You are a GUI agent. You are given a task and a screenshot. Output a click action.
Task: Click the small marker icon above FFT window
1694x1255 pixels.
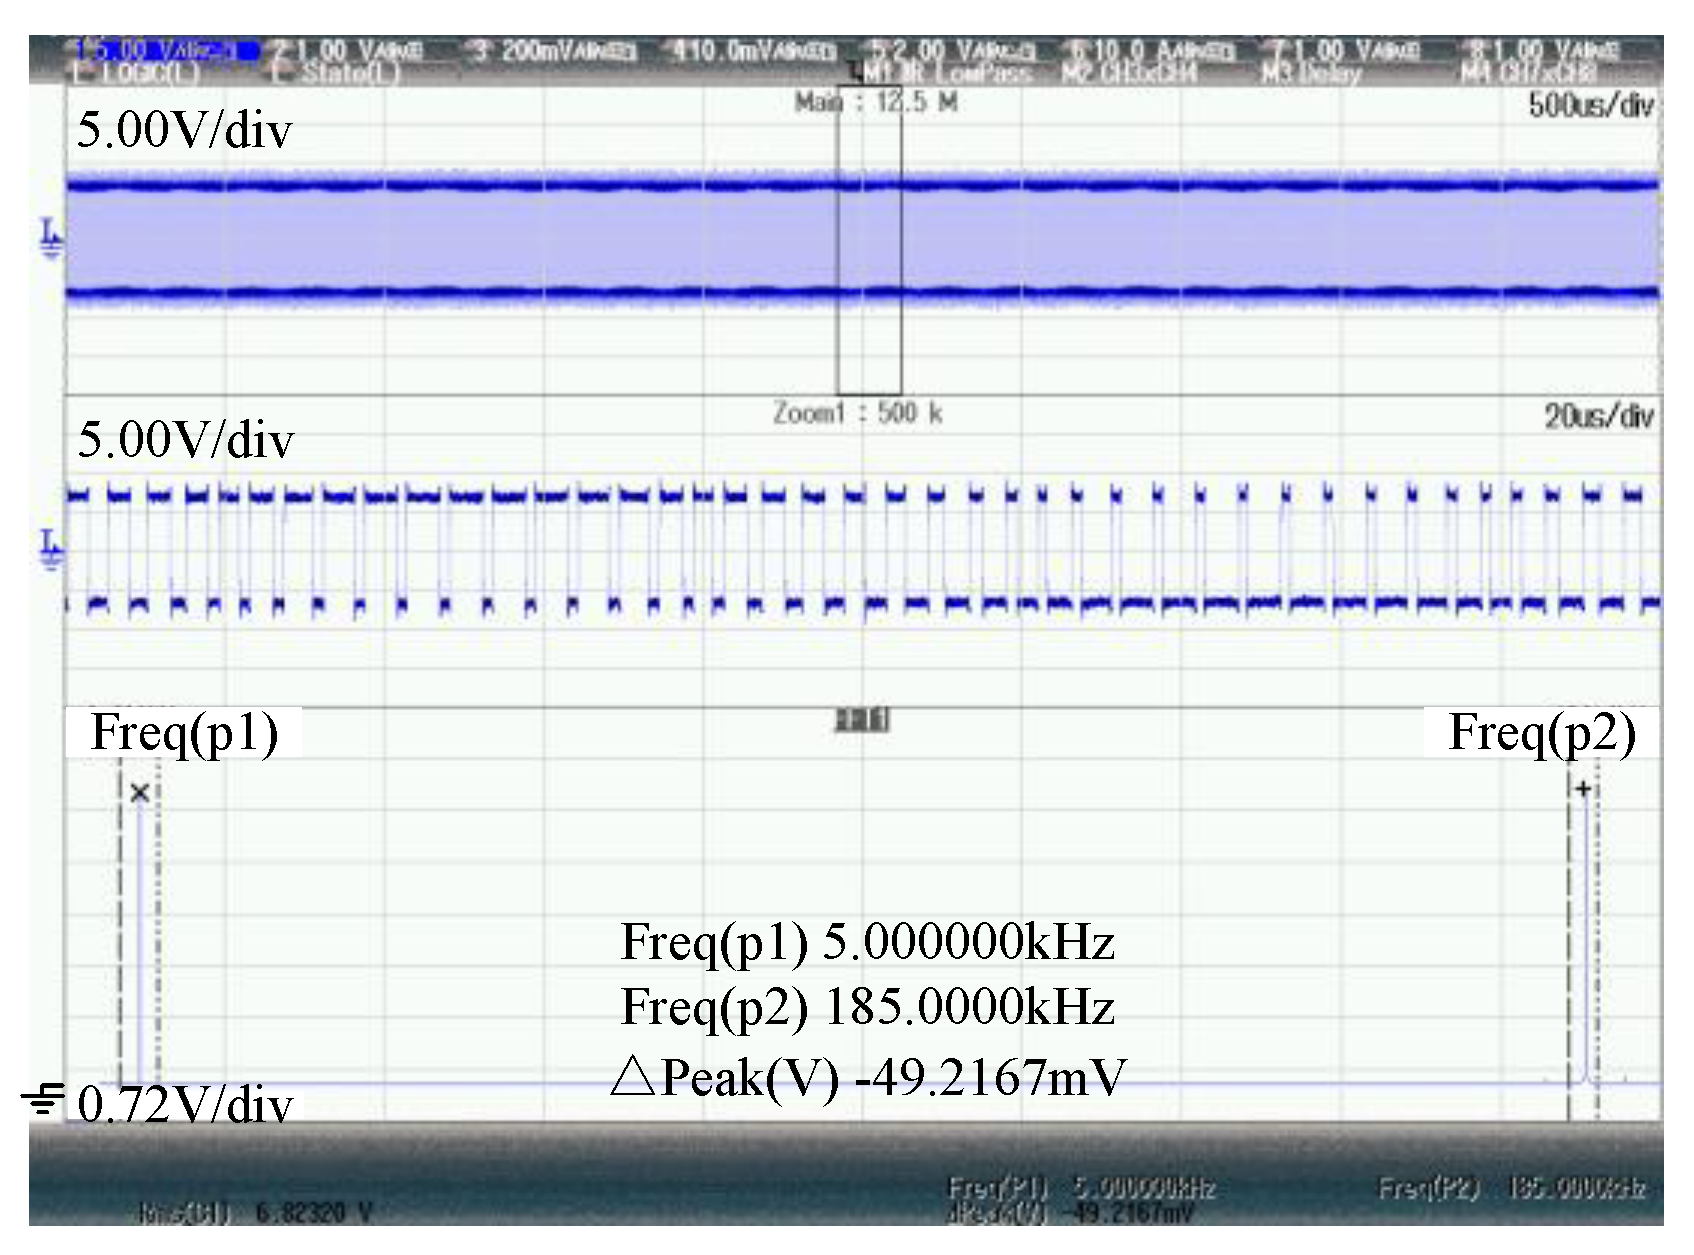point(862,720)
